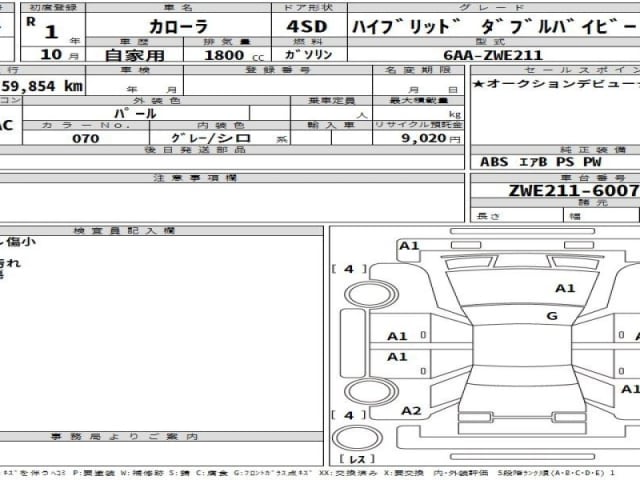Click the 1800 cc displacement value
This screenshot has height=480, width=640.
pyautogui.click(x=233, y=55)
